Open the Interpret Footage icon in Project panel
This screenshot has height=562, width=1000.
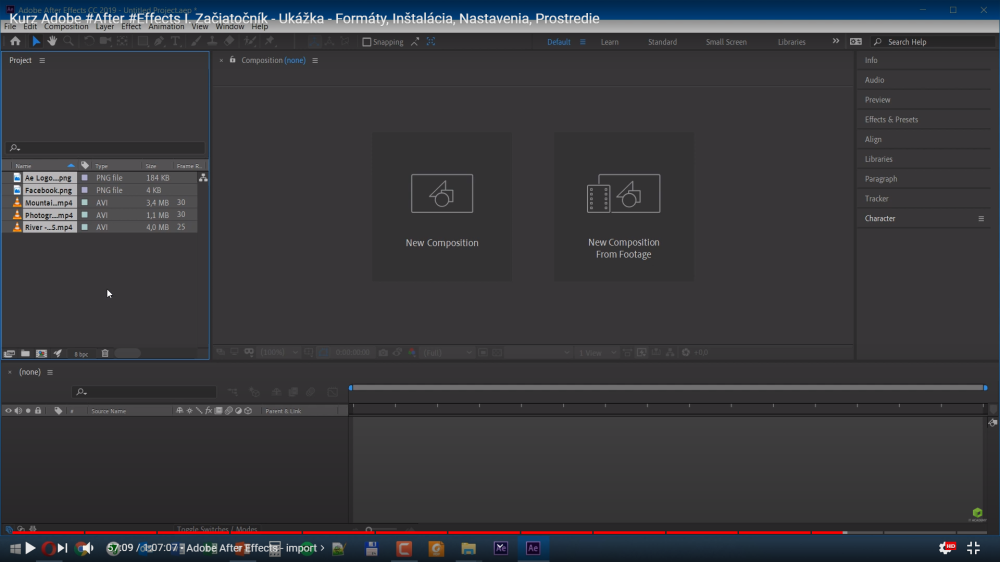10,353
